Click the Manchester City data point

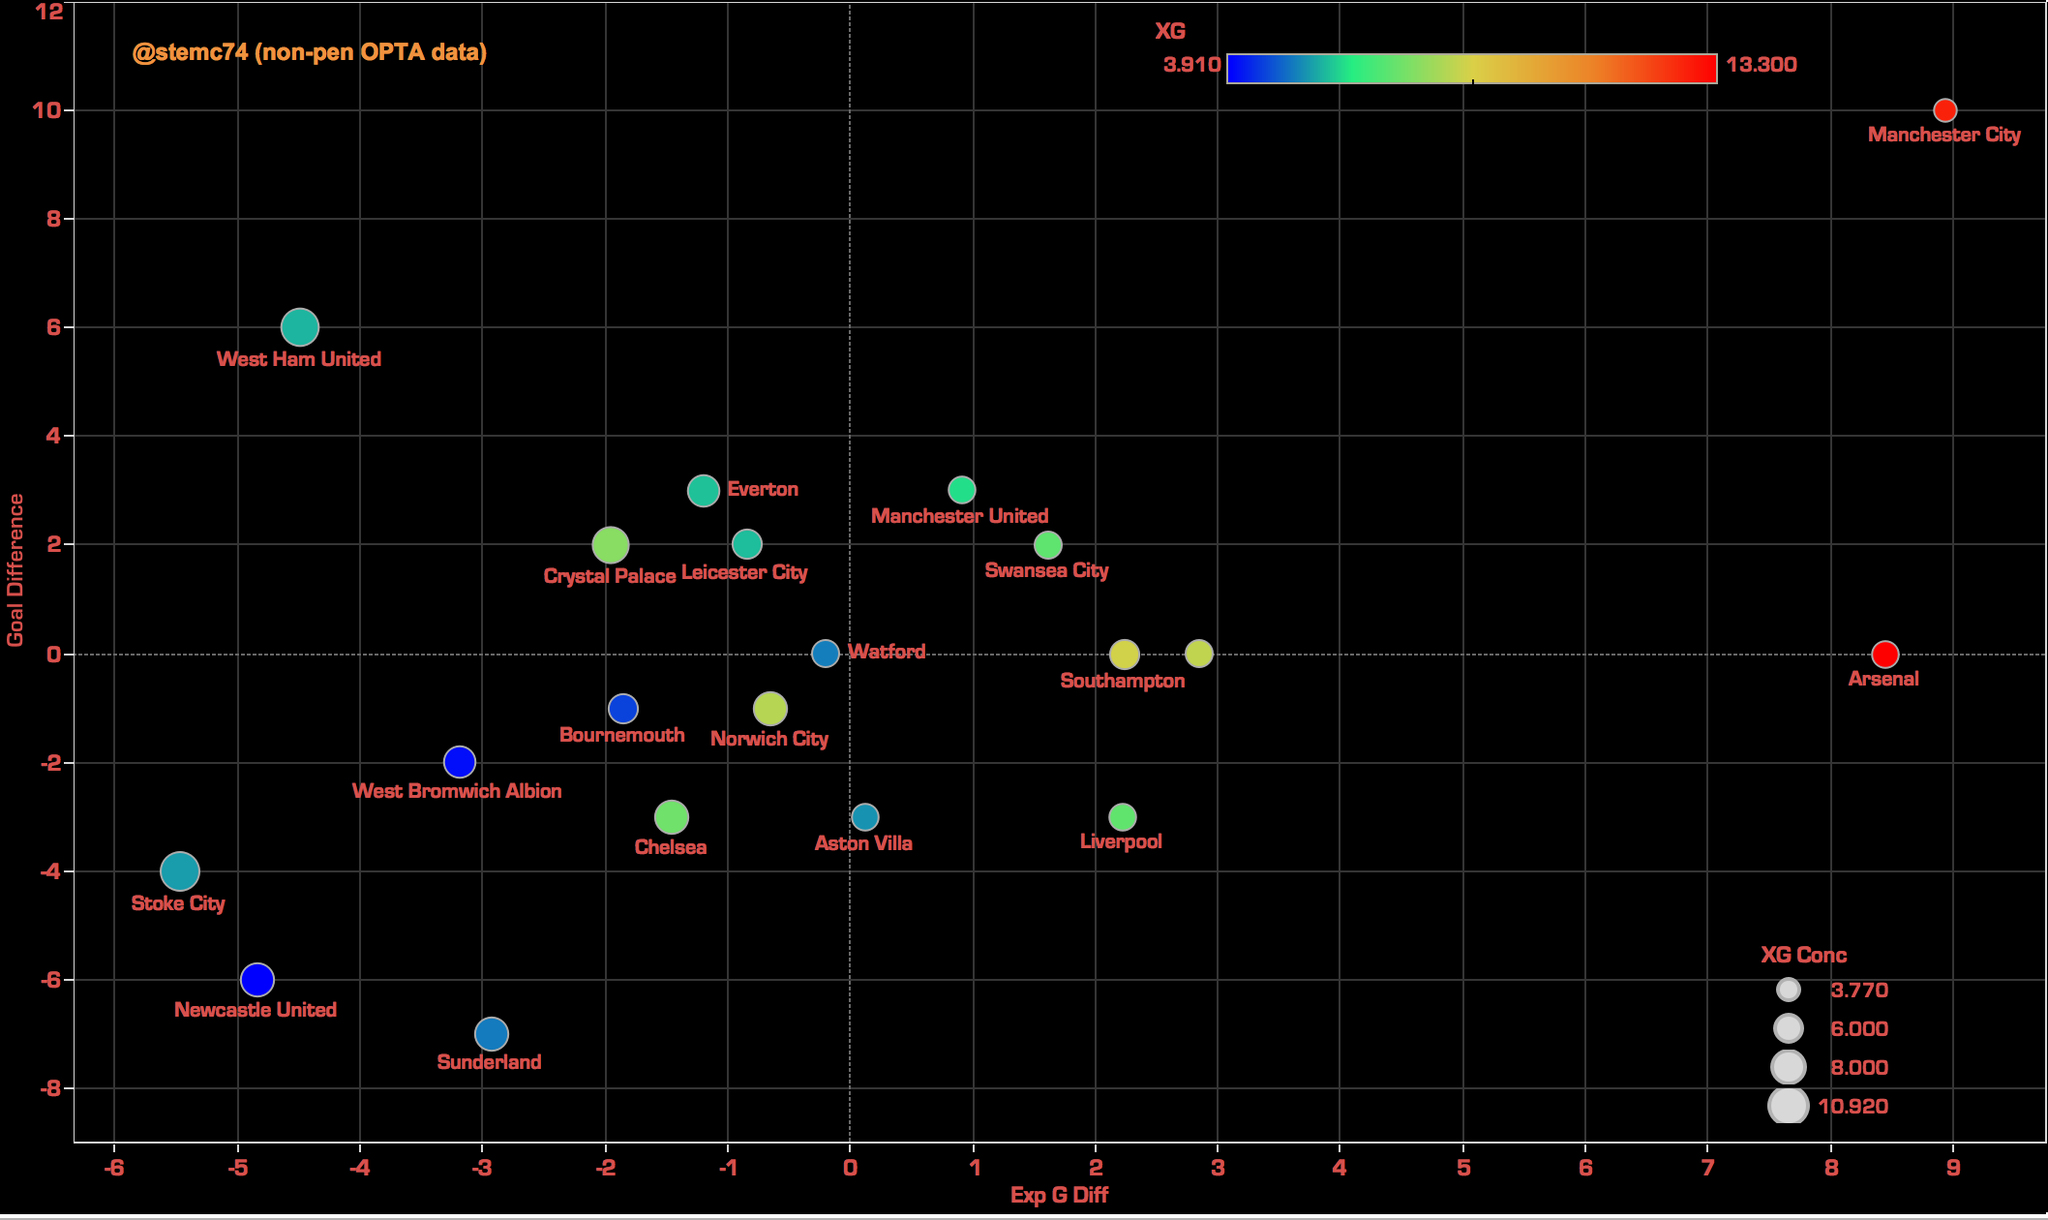(x=1944, y=110)
